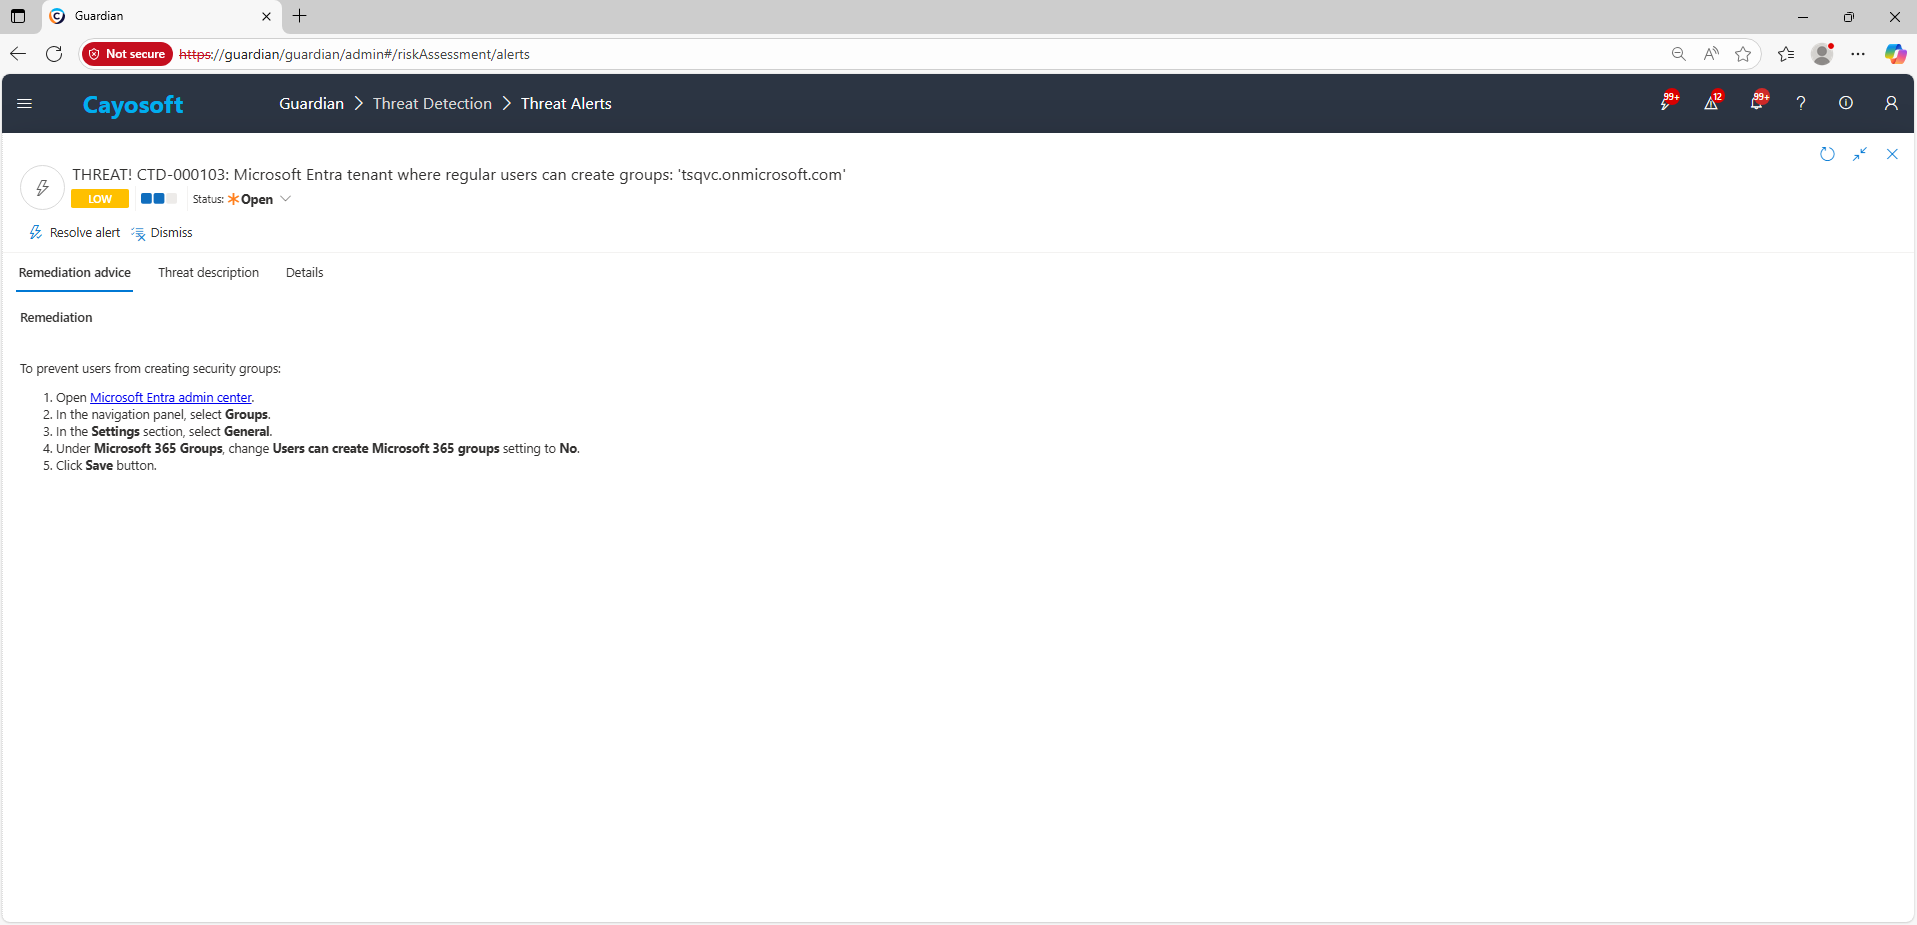The width and height of the screenshot is (1917, 925).
Task: Open the user account profile icon
Action: (1891, 103)
